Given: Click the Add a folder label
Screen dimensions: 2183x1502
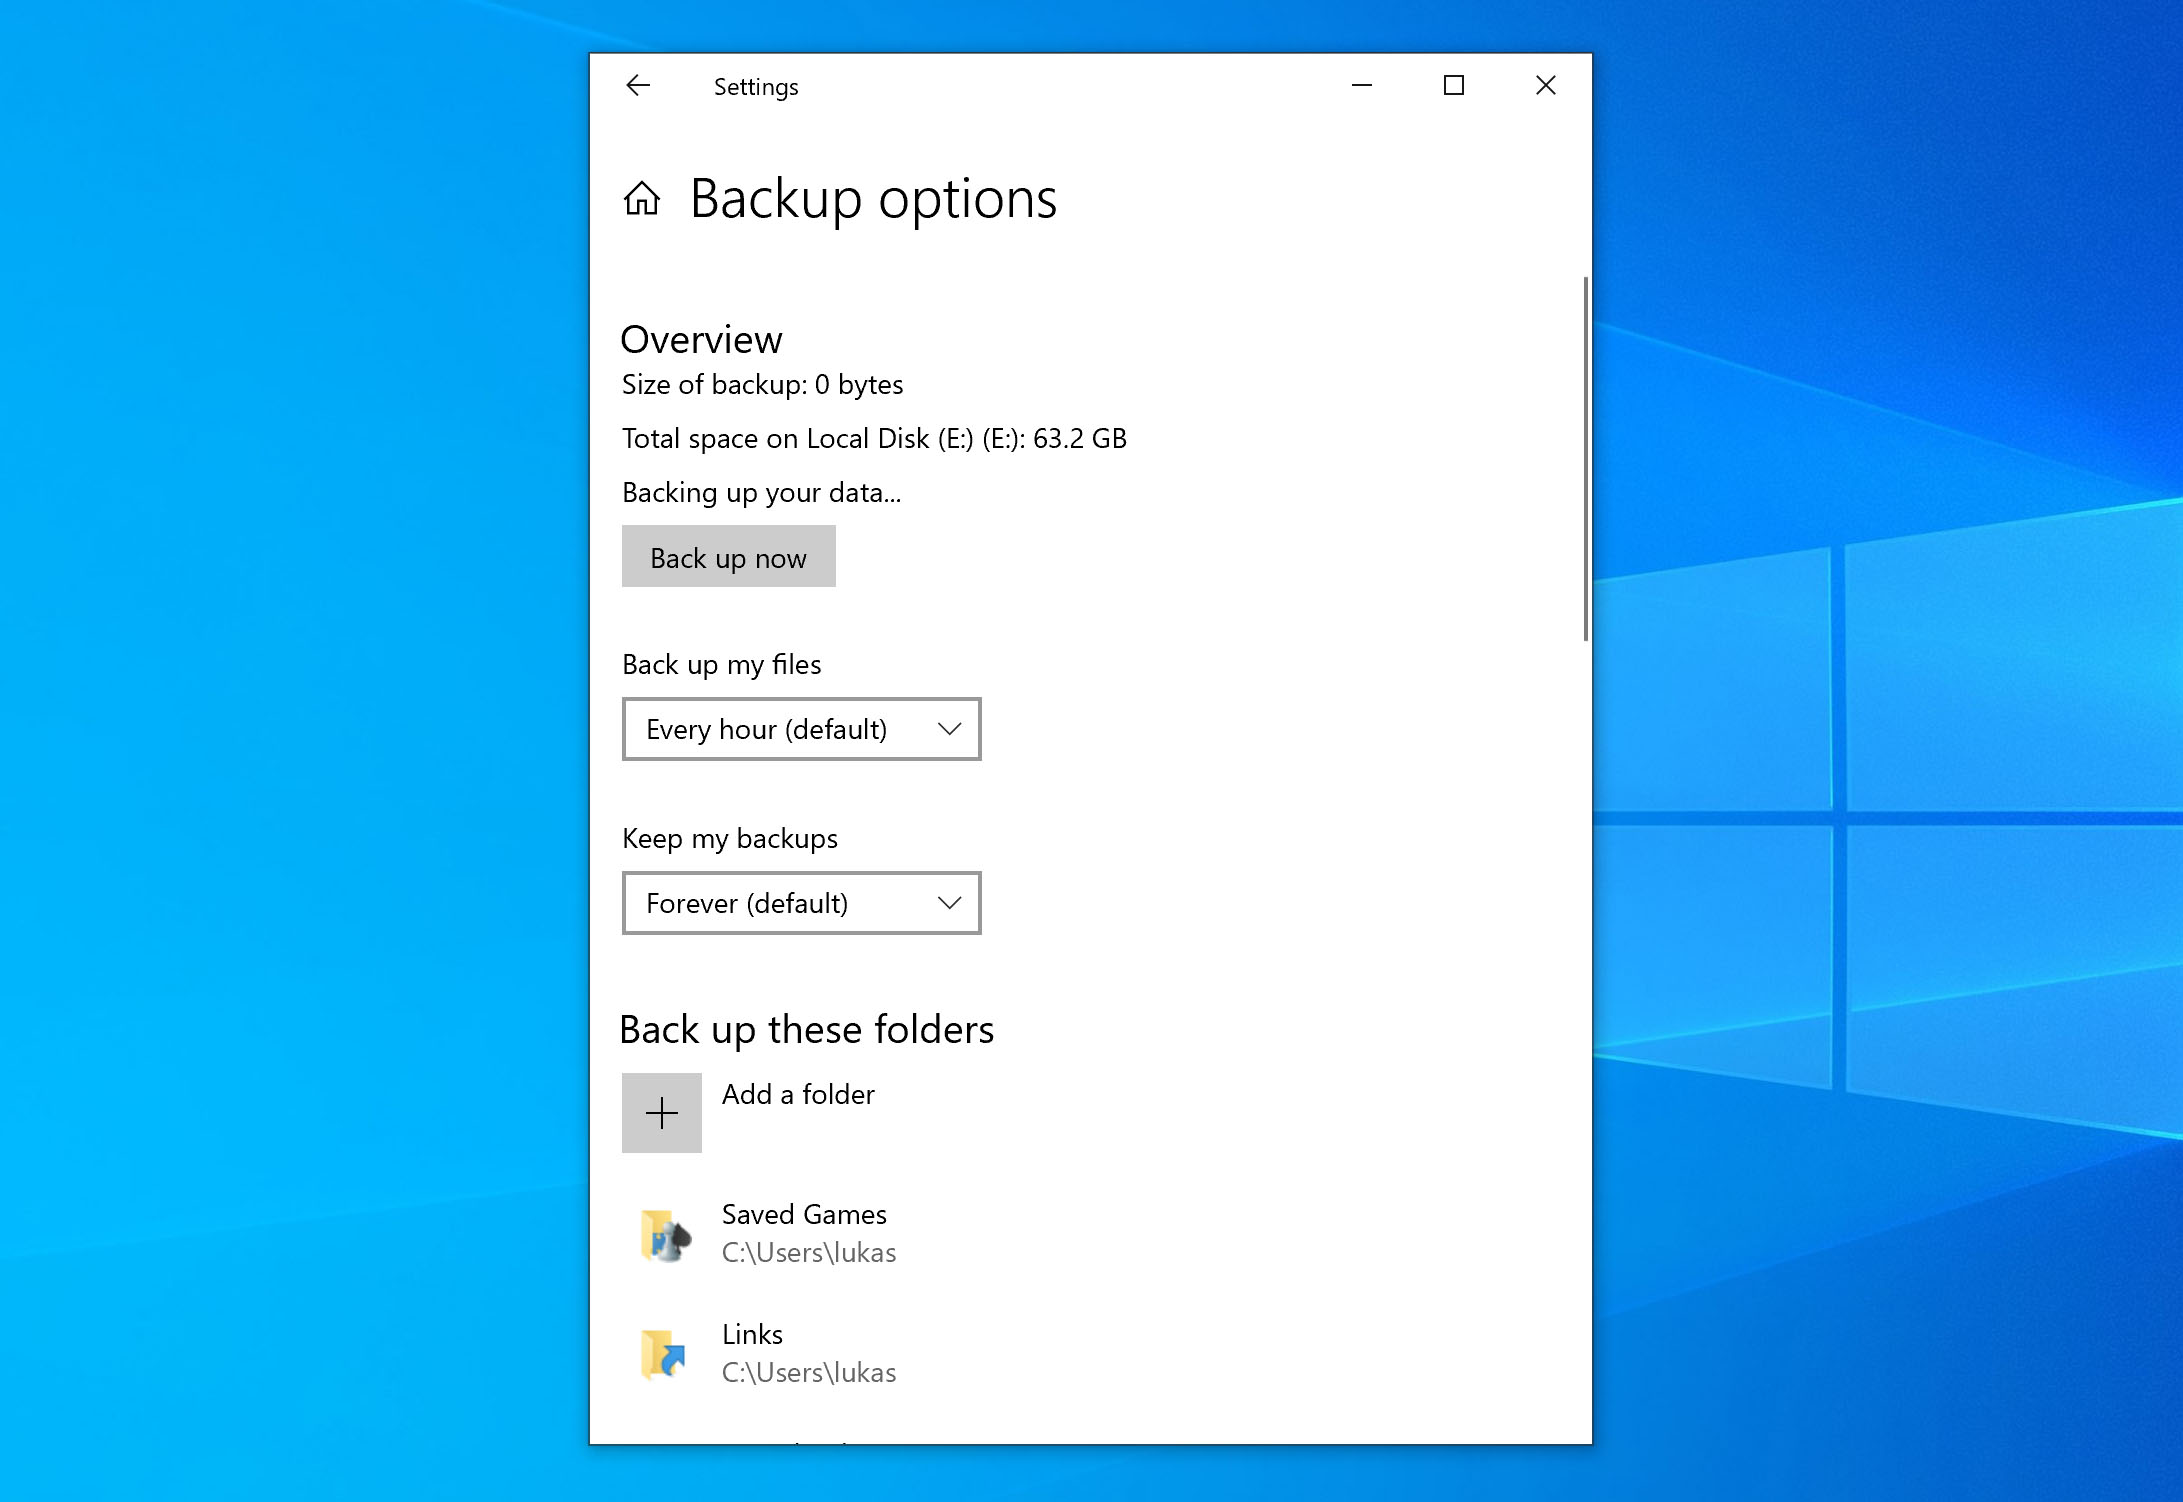Looking at the screenshot, I should (x=798, y=1094).
